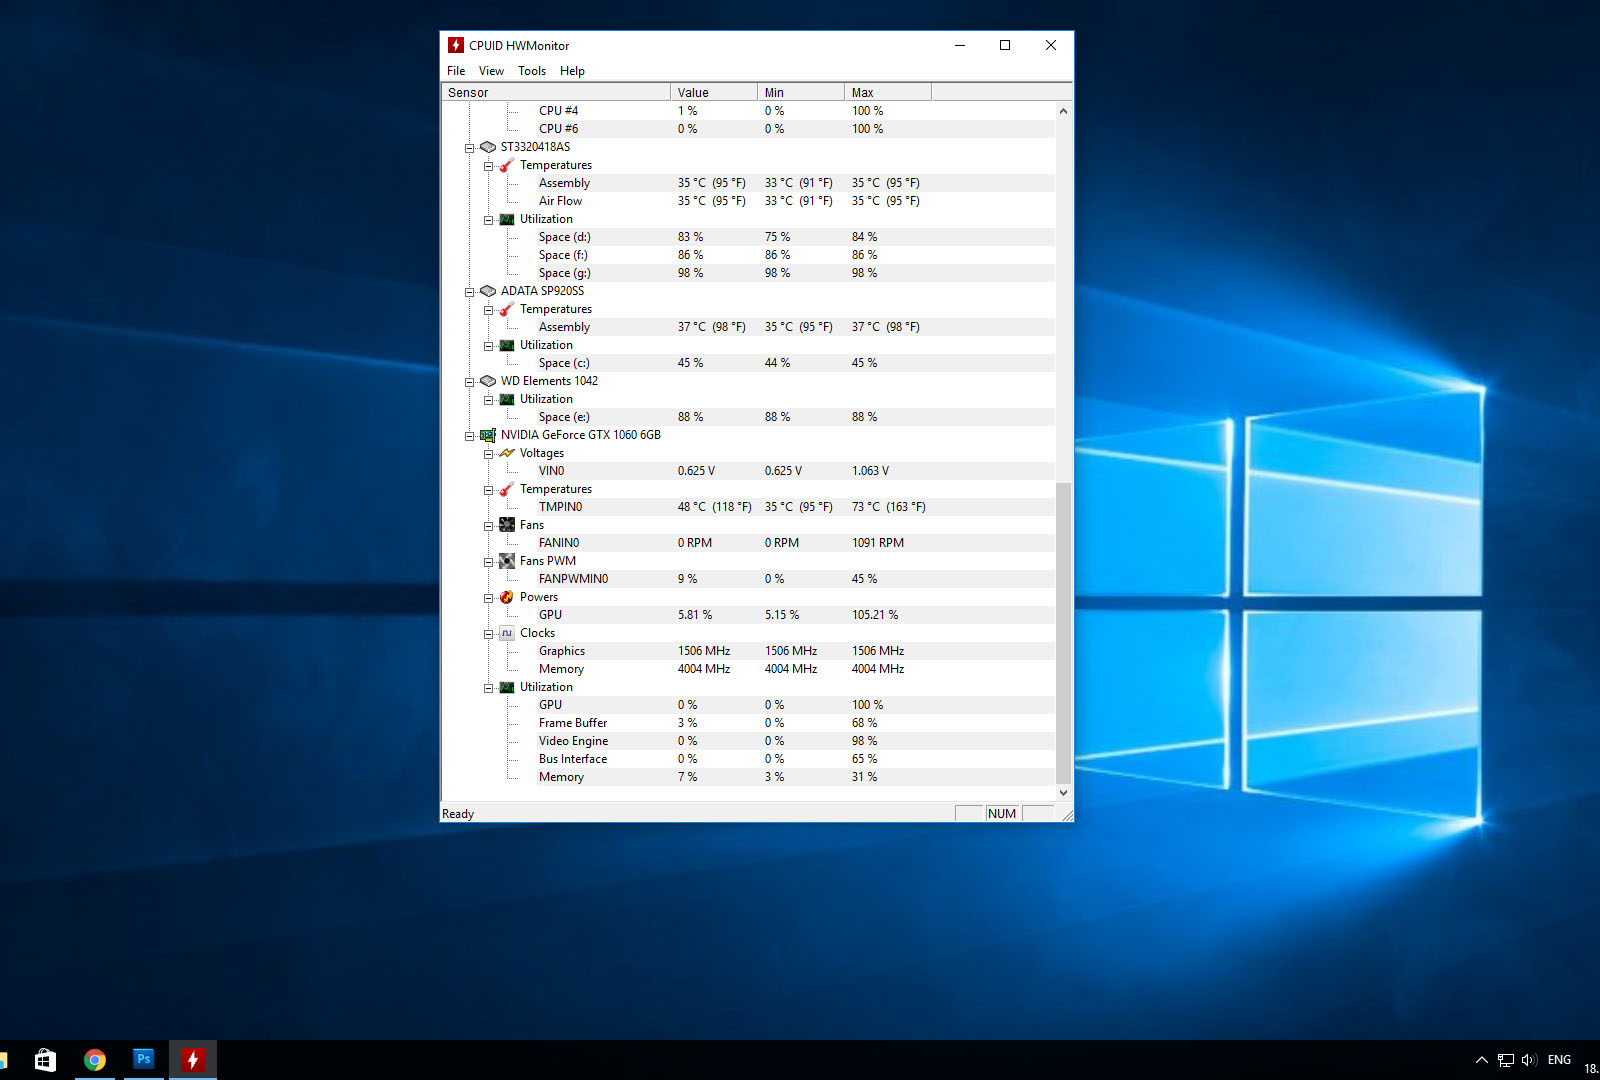Image resolution: width=1600 pixels, height=1080 pixels.
Task: Collapse Utilization under ST3320418AS
Action: point(488,220)
